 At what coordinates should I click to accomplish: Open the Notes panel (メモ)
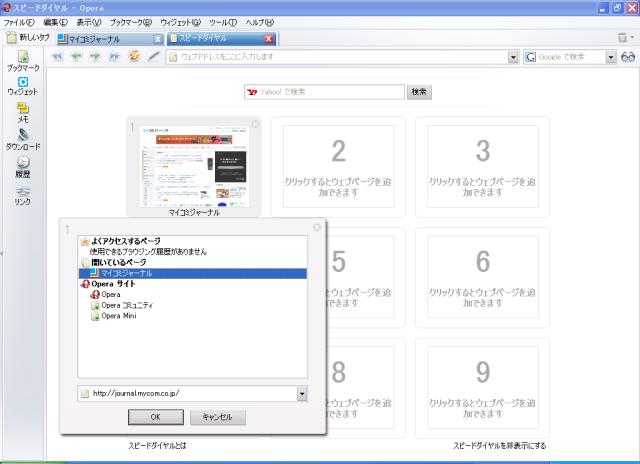[x=23, y=113]
